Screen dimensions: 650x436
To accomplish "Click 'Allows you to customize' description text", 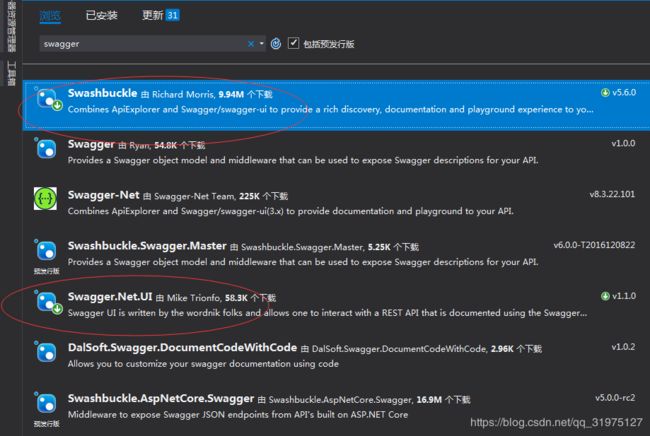I will (x=203, y=363).
